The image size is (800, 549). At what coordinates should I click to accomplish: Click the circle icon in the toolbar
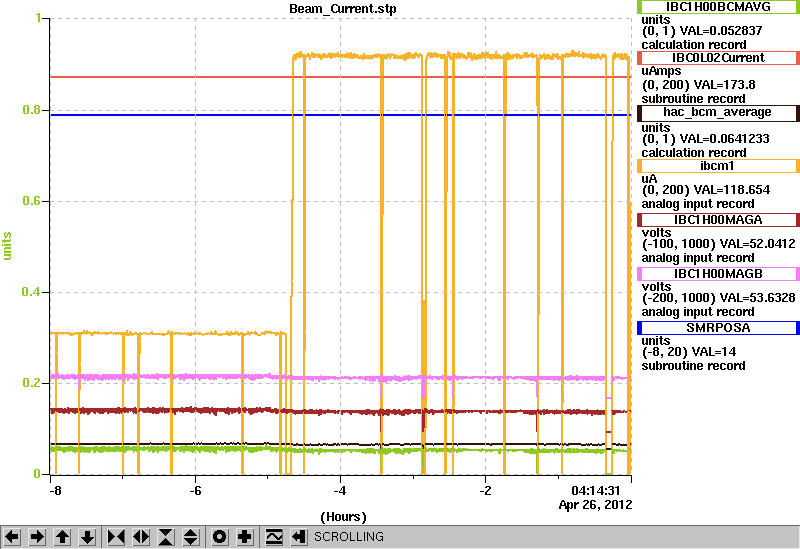pyautogui.click(x=220, y=537)
